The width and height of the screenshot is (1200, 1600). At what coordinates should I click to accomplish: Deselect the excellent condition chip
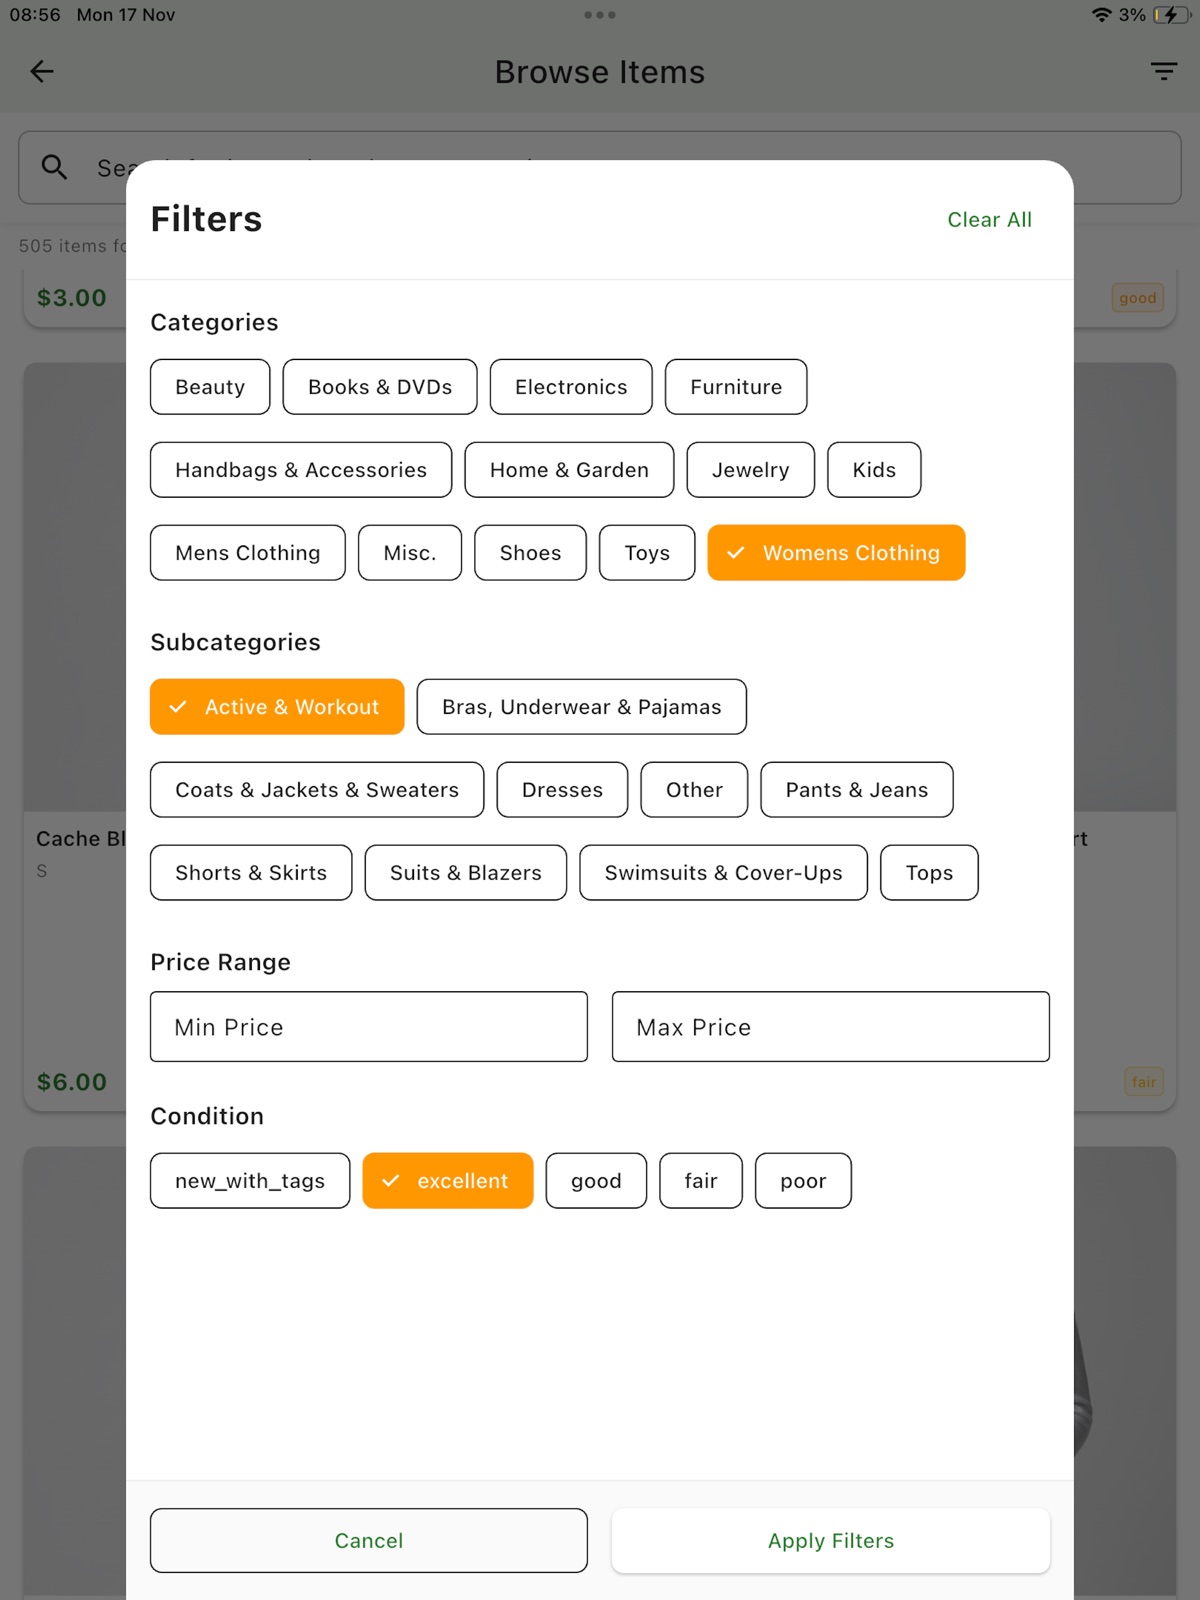448,1181
